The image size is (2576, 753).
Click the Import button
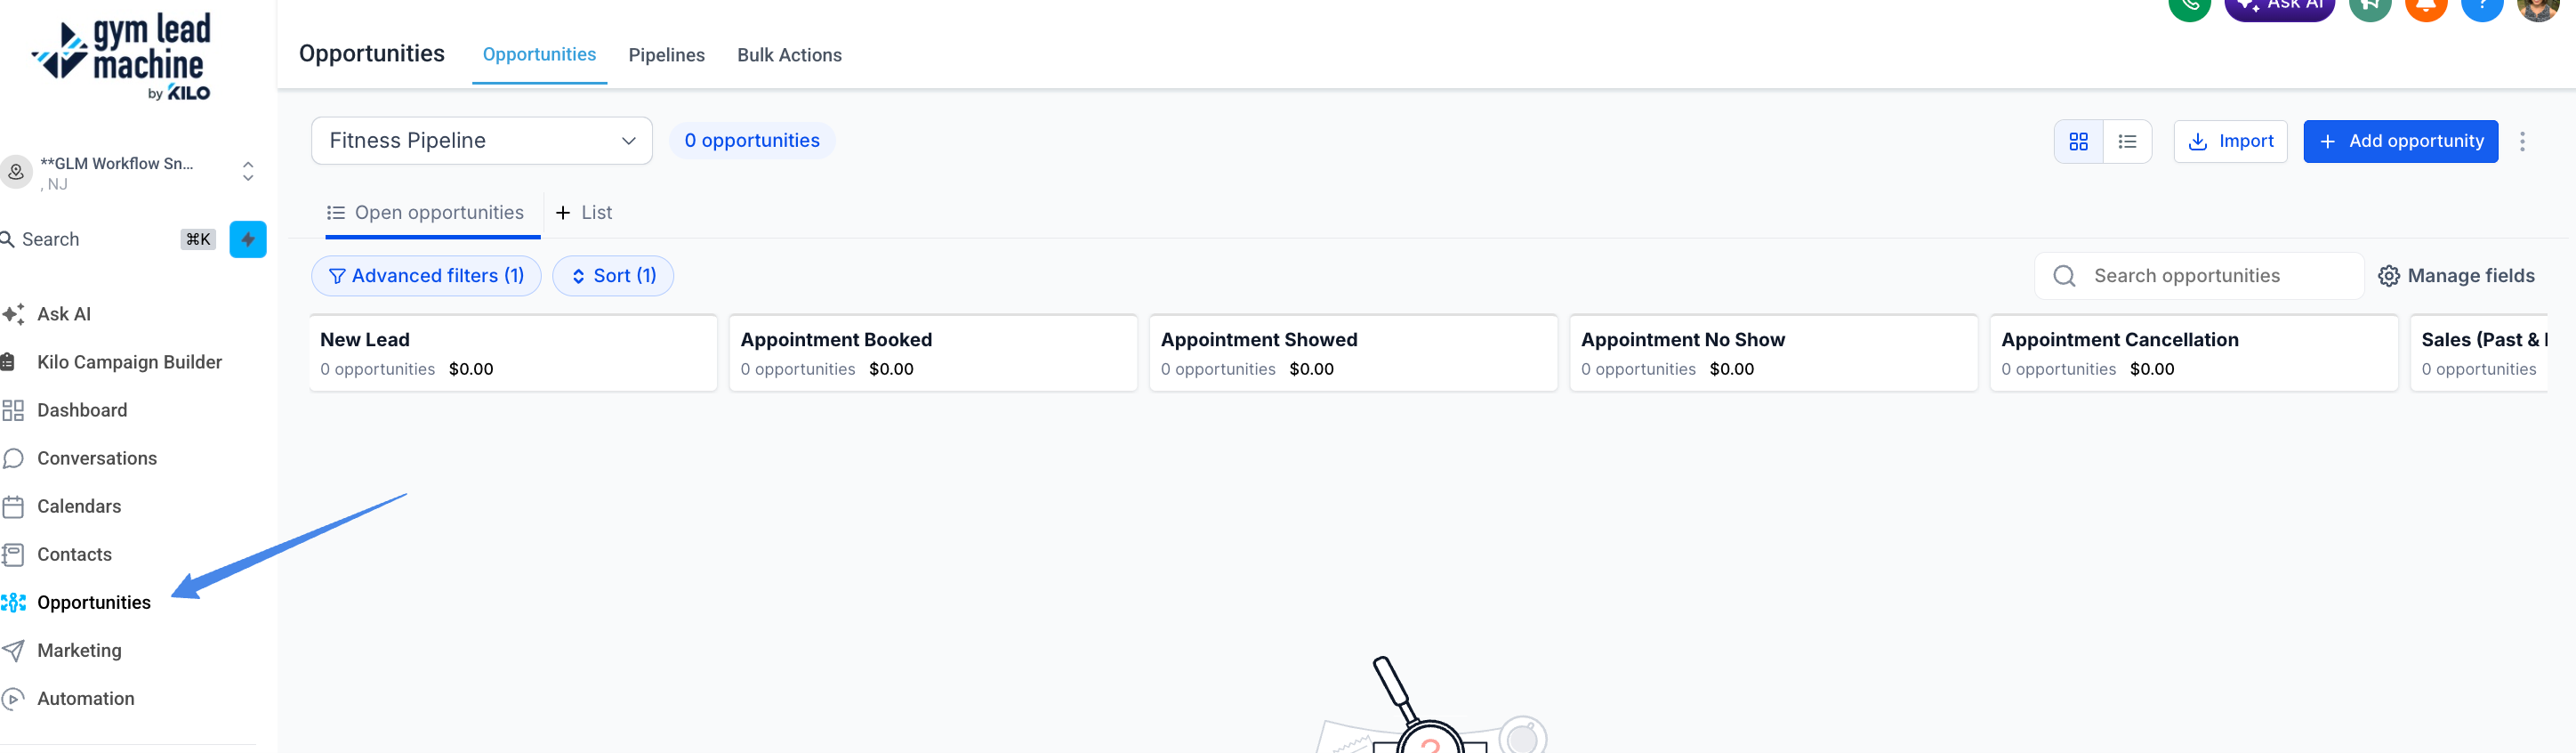pyautogui.click(x=2230, y=142)
